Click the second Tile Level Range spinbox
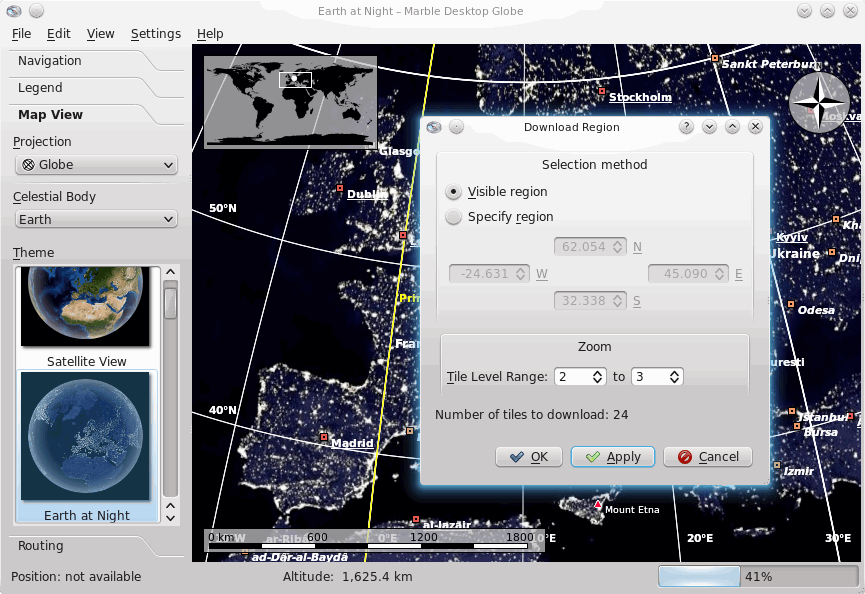865x594 pixels. pos(657,377)
